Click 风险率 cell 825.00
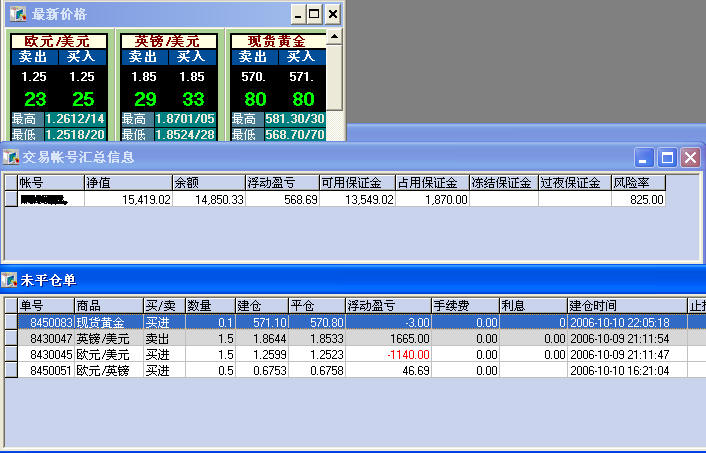Viewport: 706px width, 453px height. 638,199
